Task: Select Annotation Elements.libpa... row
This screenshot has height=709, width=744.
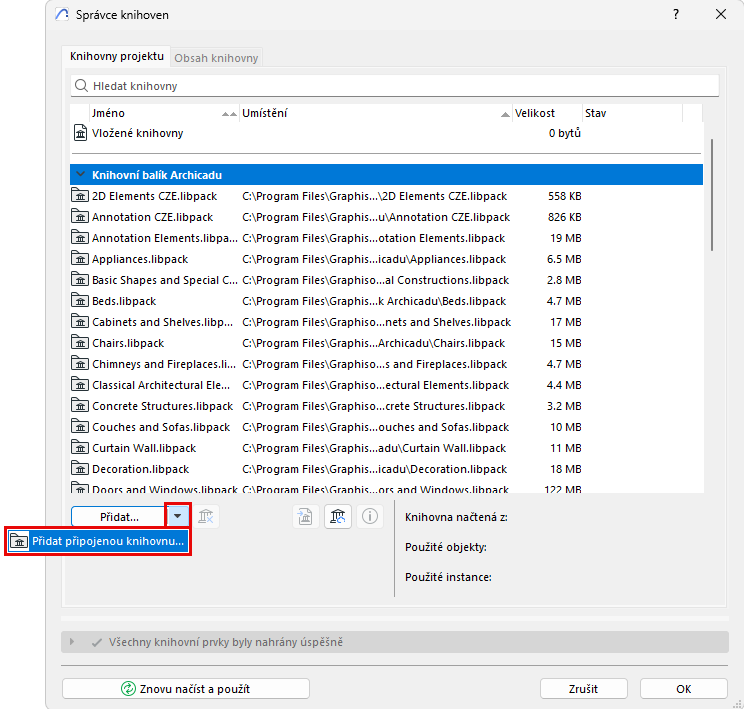Action: (x=386, y=238)
